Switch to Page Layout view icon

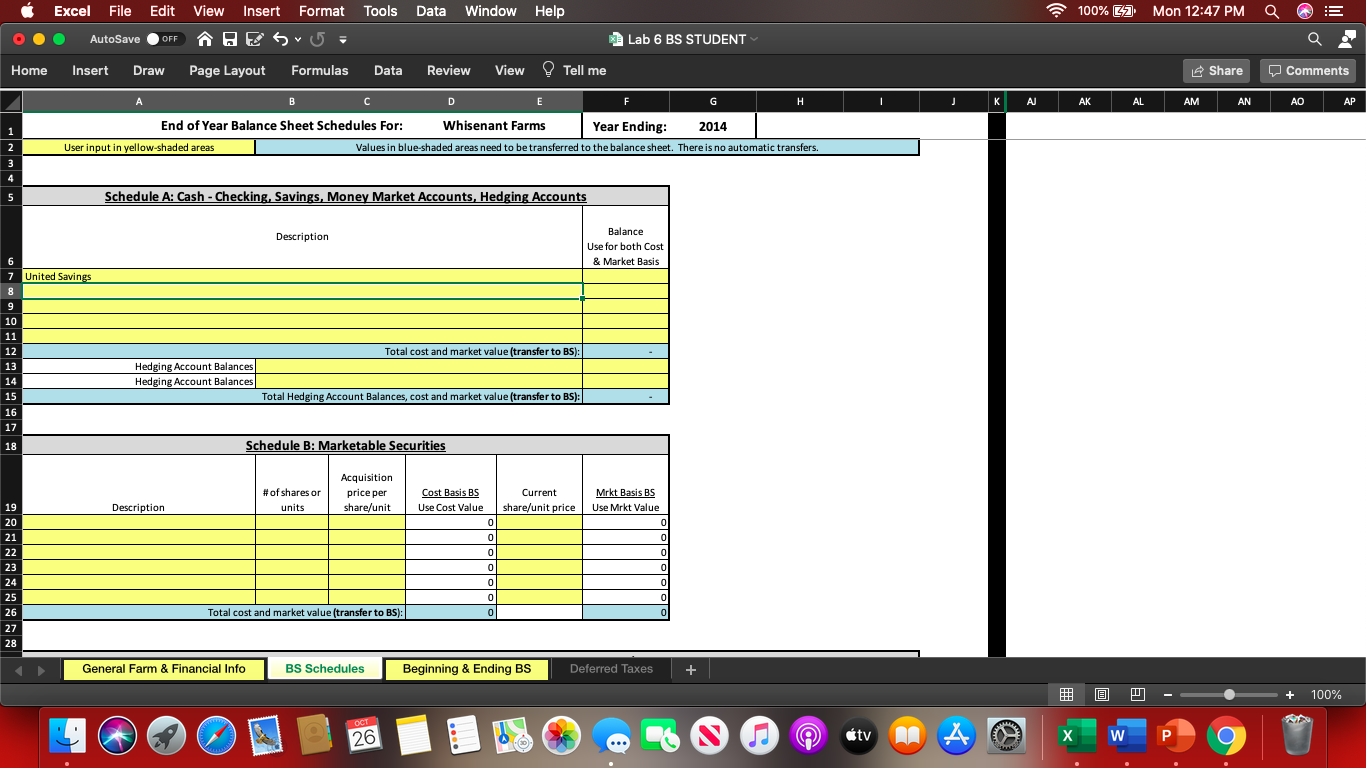1102,695
